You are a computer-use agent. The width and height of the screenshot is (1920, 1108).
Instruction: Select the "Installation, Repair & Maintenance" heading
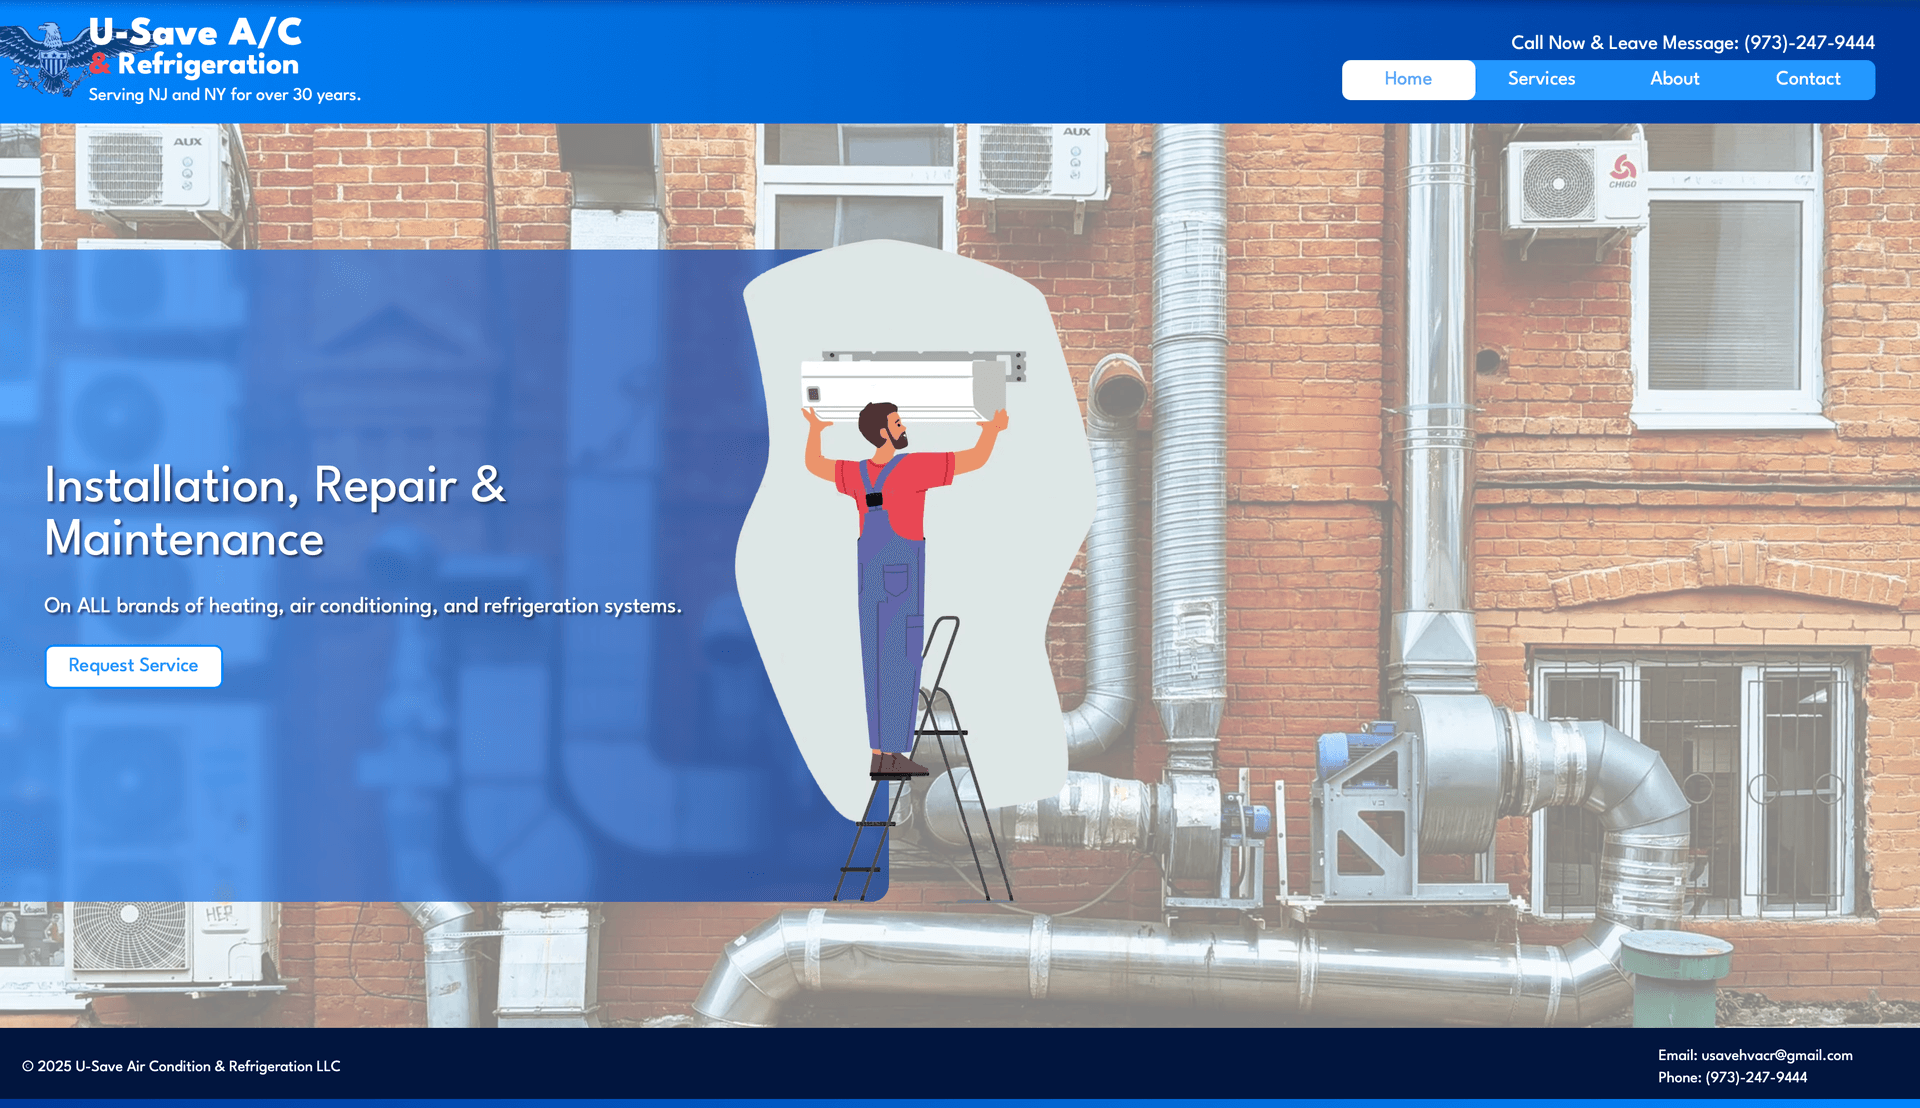point(275,512)
